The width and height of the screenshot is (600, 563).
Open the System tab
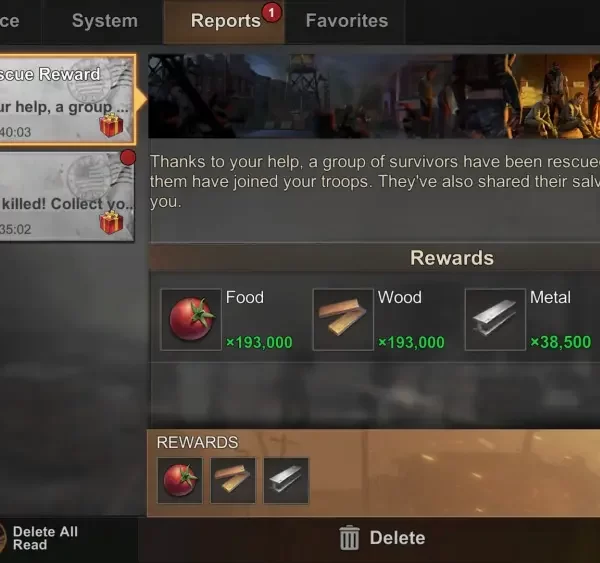(x=104, y=21)
